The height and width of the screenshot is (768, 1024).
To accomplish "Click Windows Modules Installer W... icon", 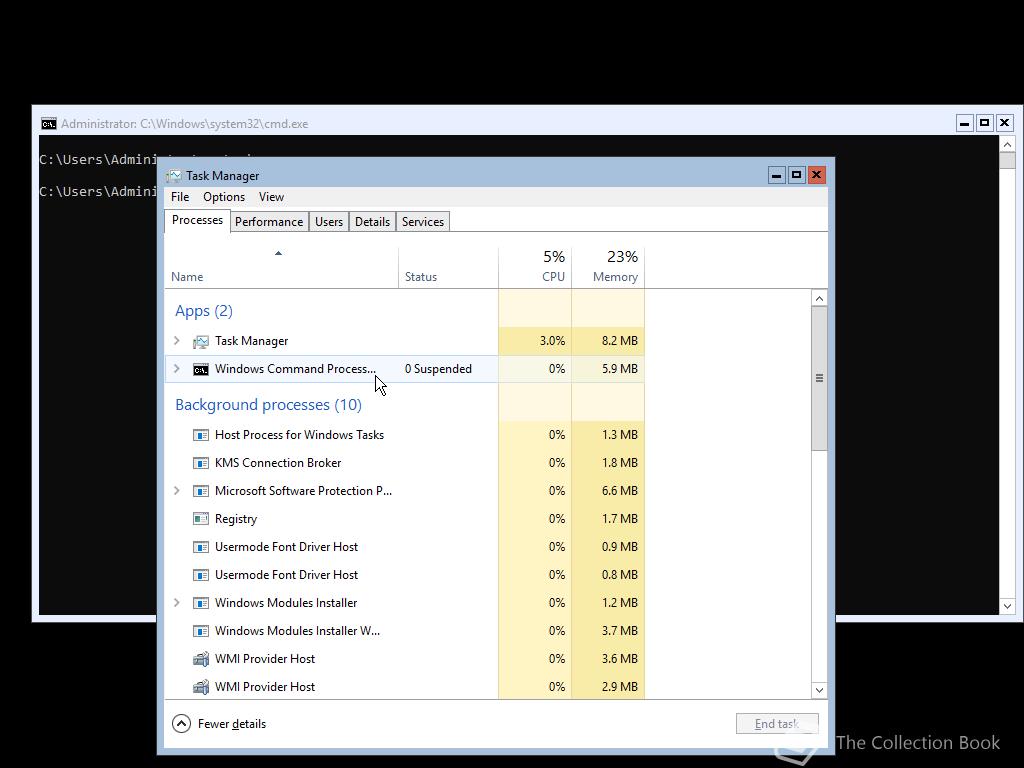I will point(200,632).
